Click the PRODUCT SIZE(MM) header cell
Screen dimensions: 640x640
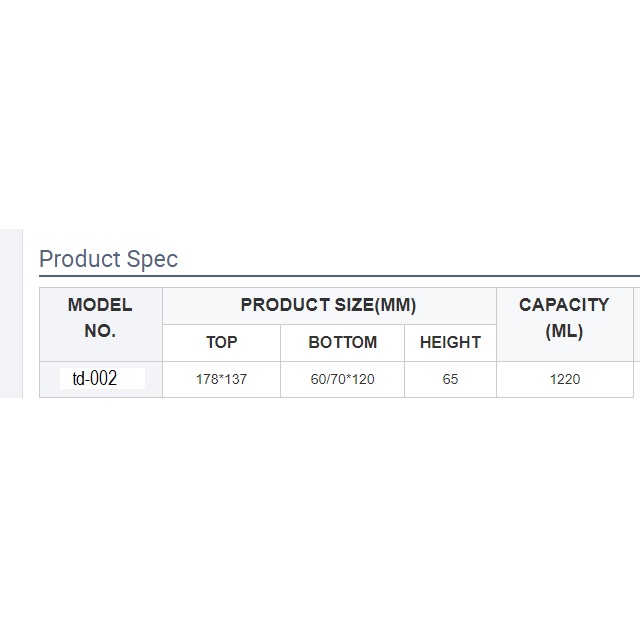[x=328, y=306]
